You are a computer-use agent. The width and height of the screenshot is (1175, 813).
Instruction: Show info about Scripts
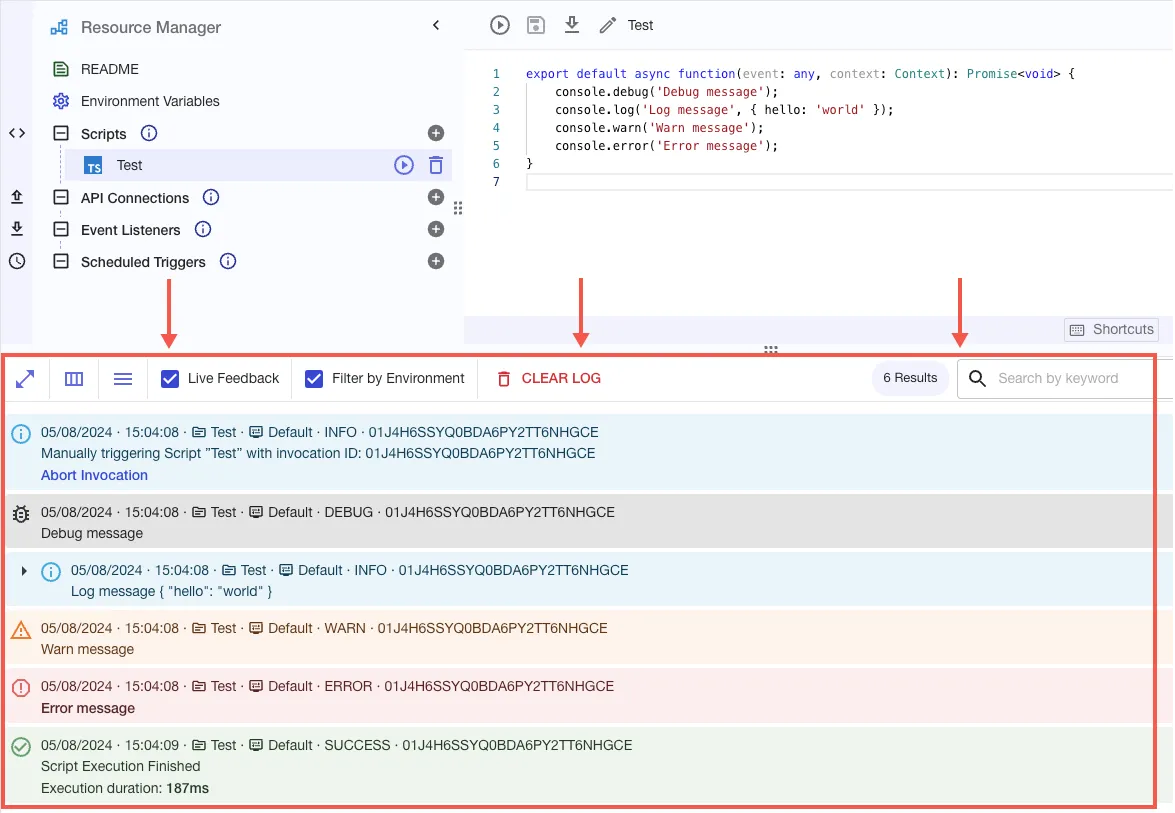pyautogui.click(x=149, y=133)
